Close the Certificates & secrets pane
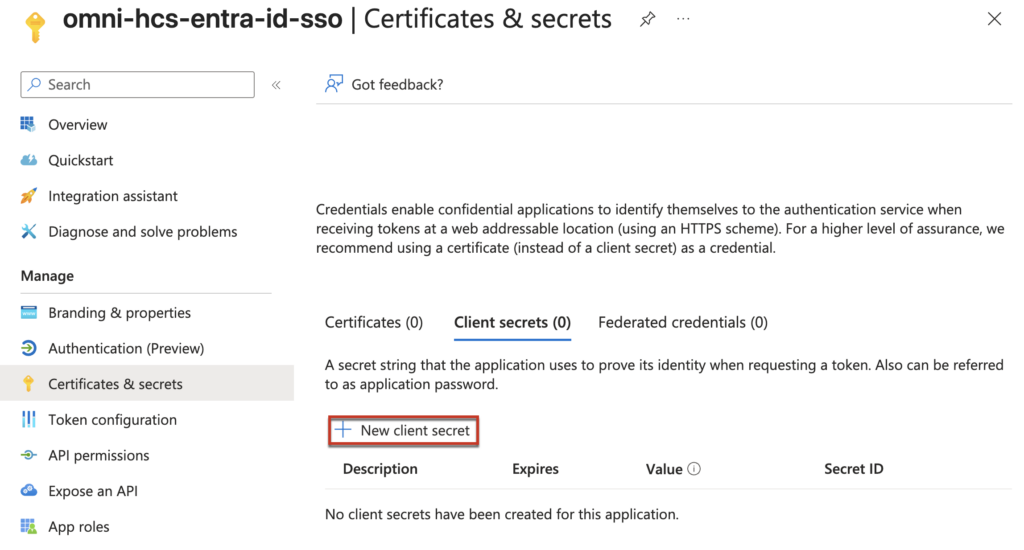The width and height of the screenshot is (1024, 550). tap(994, 19)
